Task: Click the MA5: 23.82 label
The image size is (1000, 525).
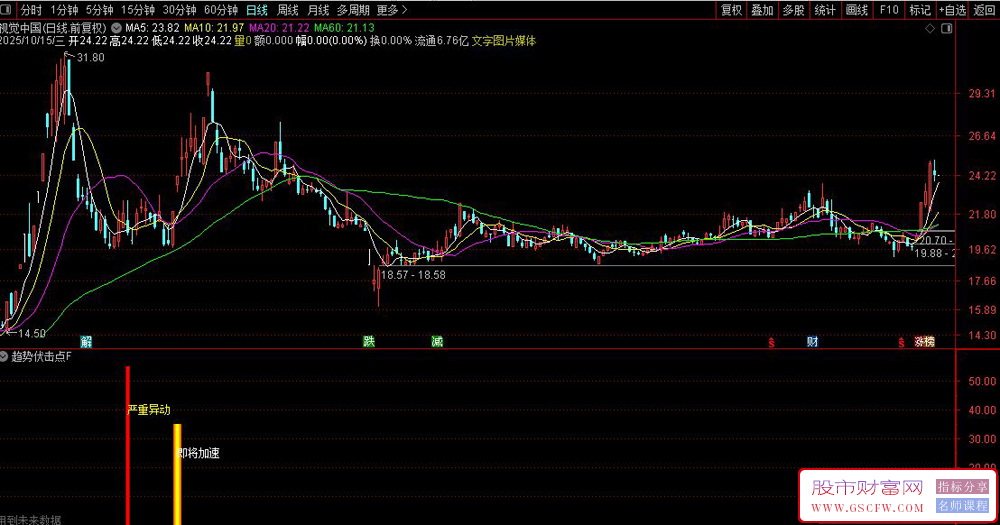Action: [x=152, y=28]
